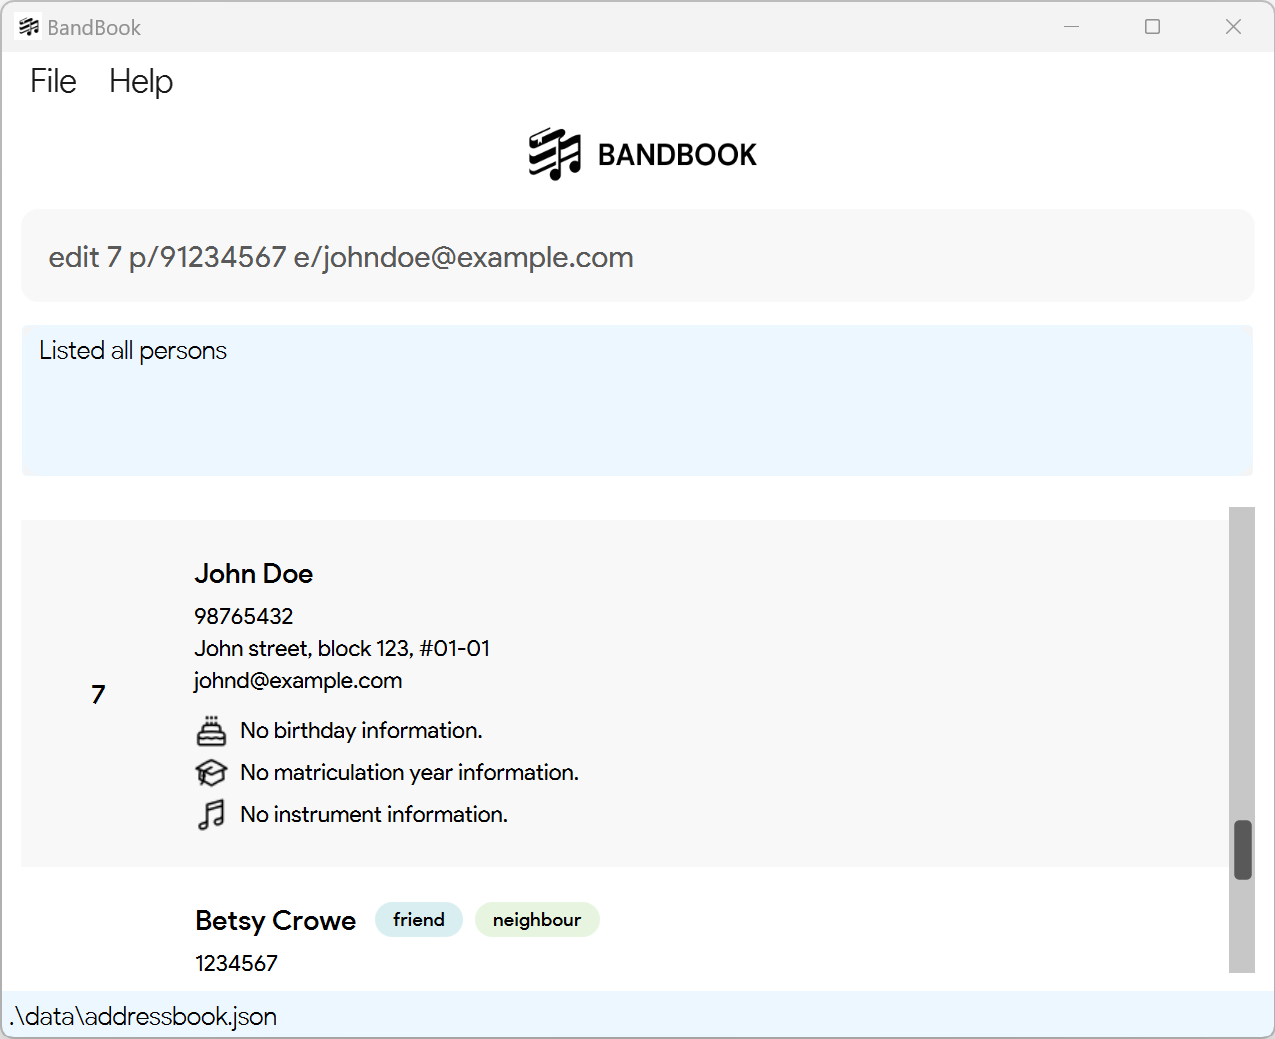Click the index number 7 on the card

pyautogui.click(x=98, y=694)
